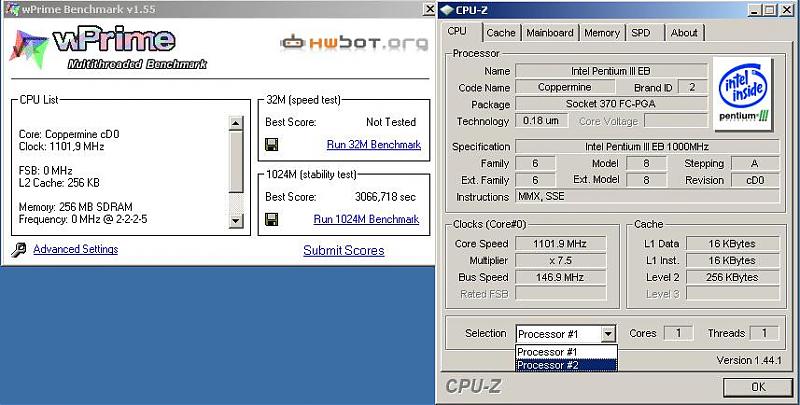Open the Advanced Settings link
The image size is (800, 405).
point(76,249)
